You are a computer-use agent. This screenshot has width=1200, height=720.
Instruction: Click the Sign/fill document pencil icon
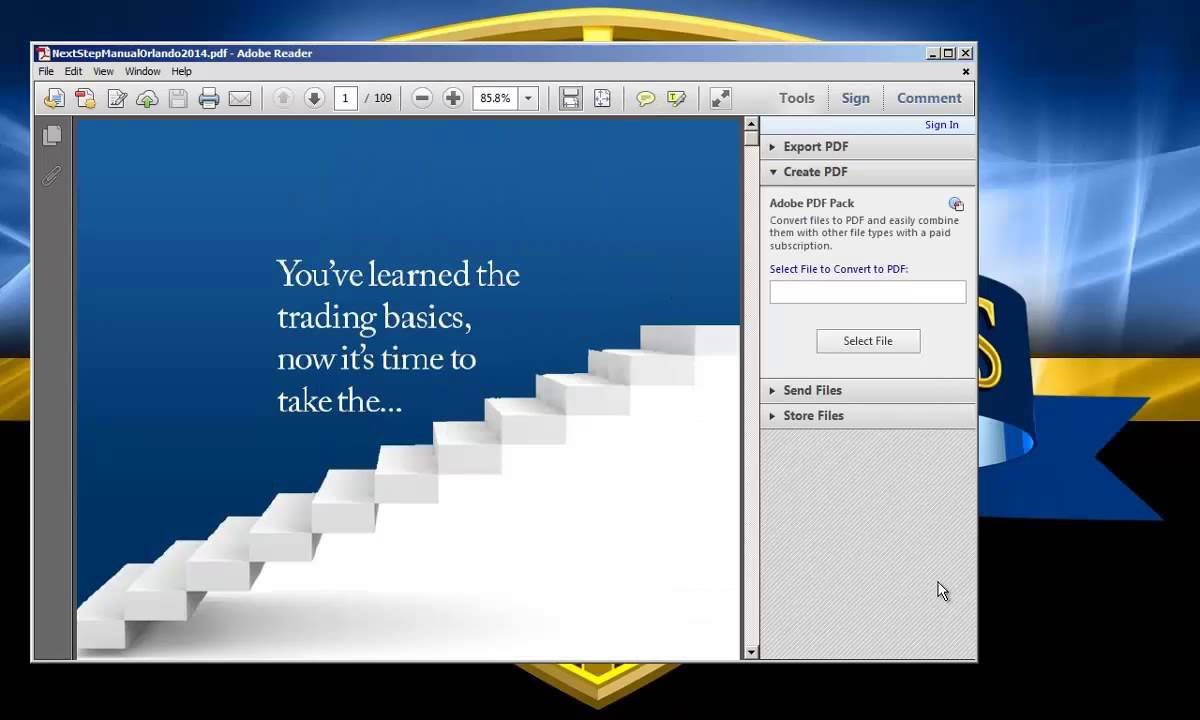(x=117, y=98)
